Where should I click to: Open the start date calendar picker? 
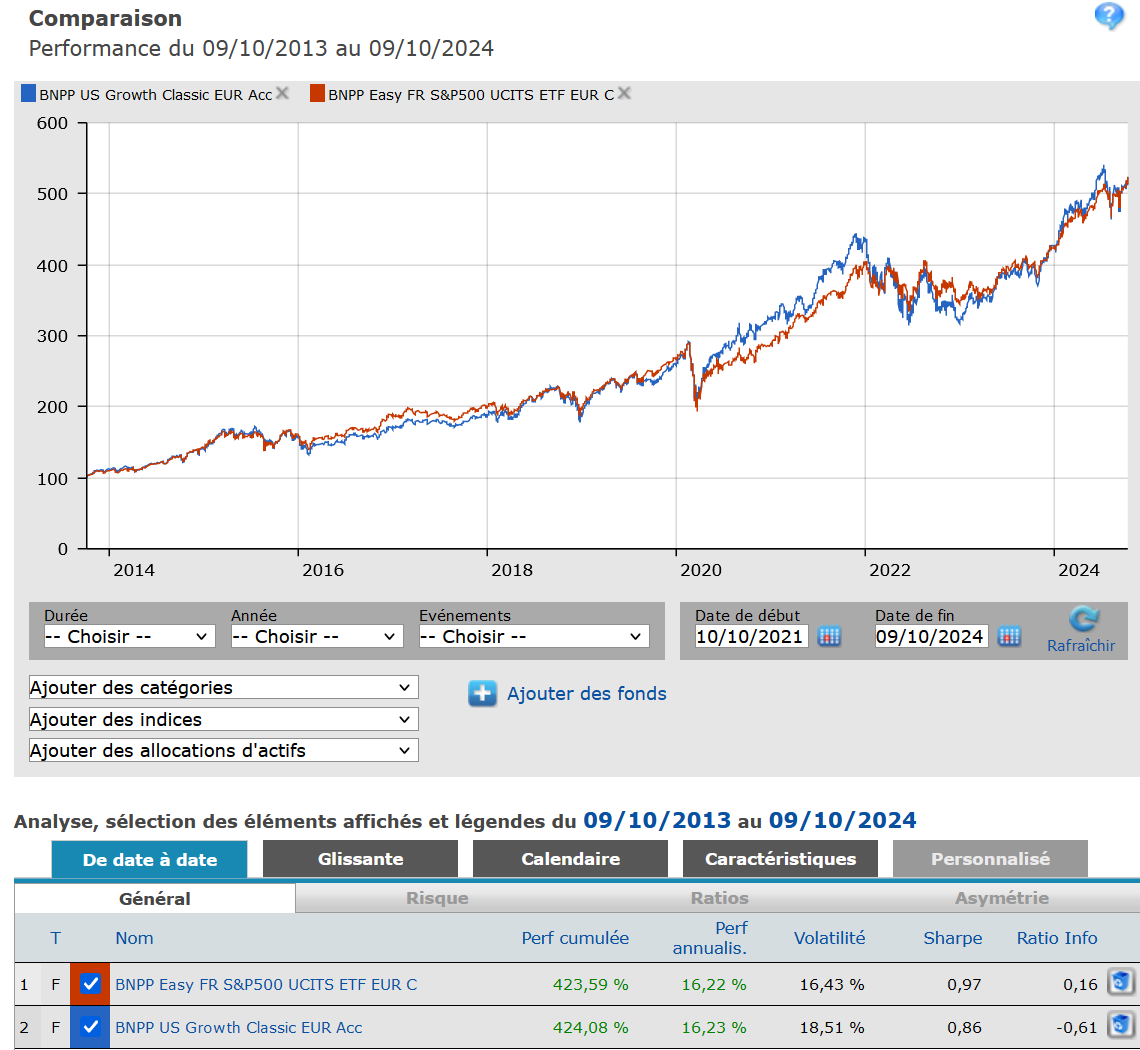tap(829, 636)
